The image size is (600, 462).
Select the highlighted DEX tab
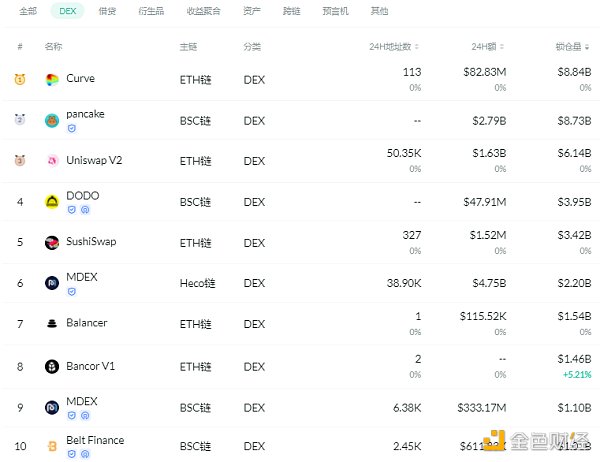coord(68,11)
